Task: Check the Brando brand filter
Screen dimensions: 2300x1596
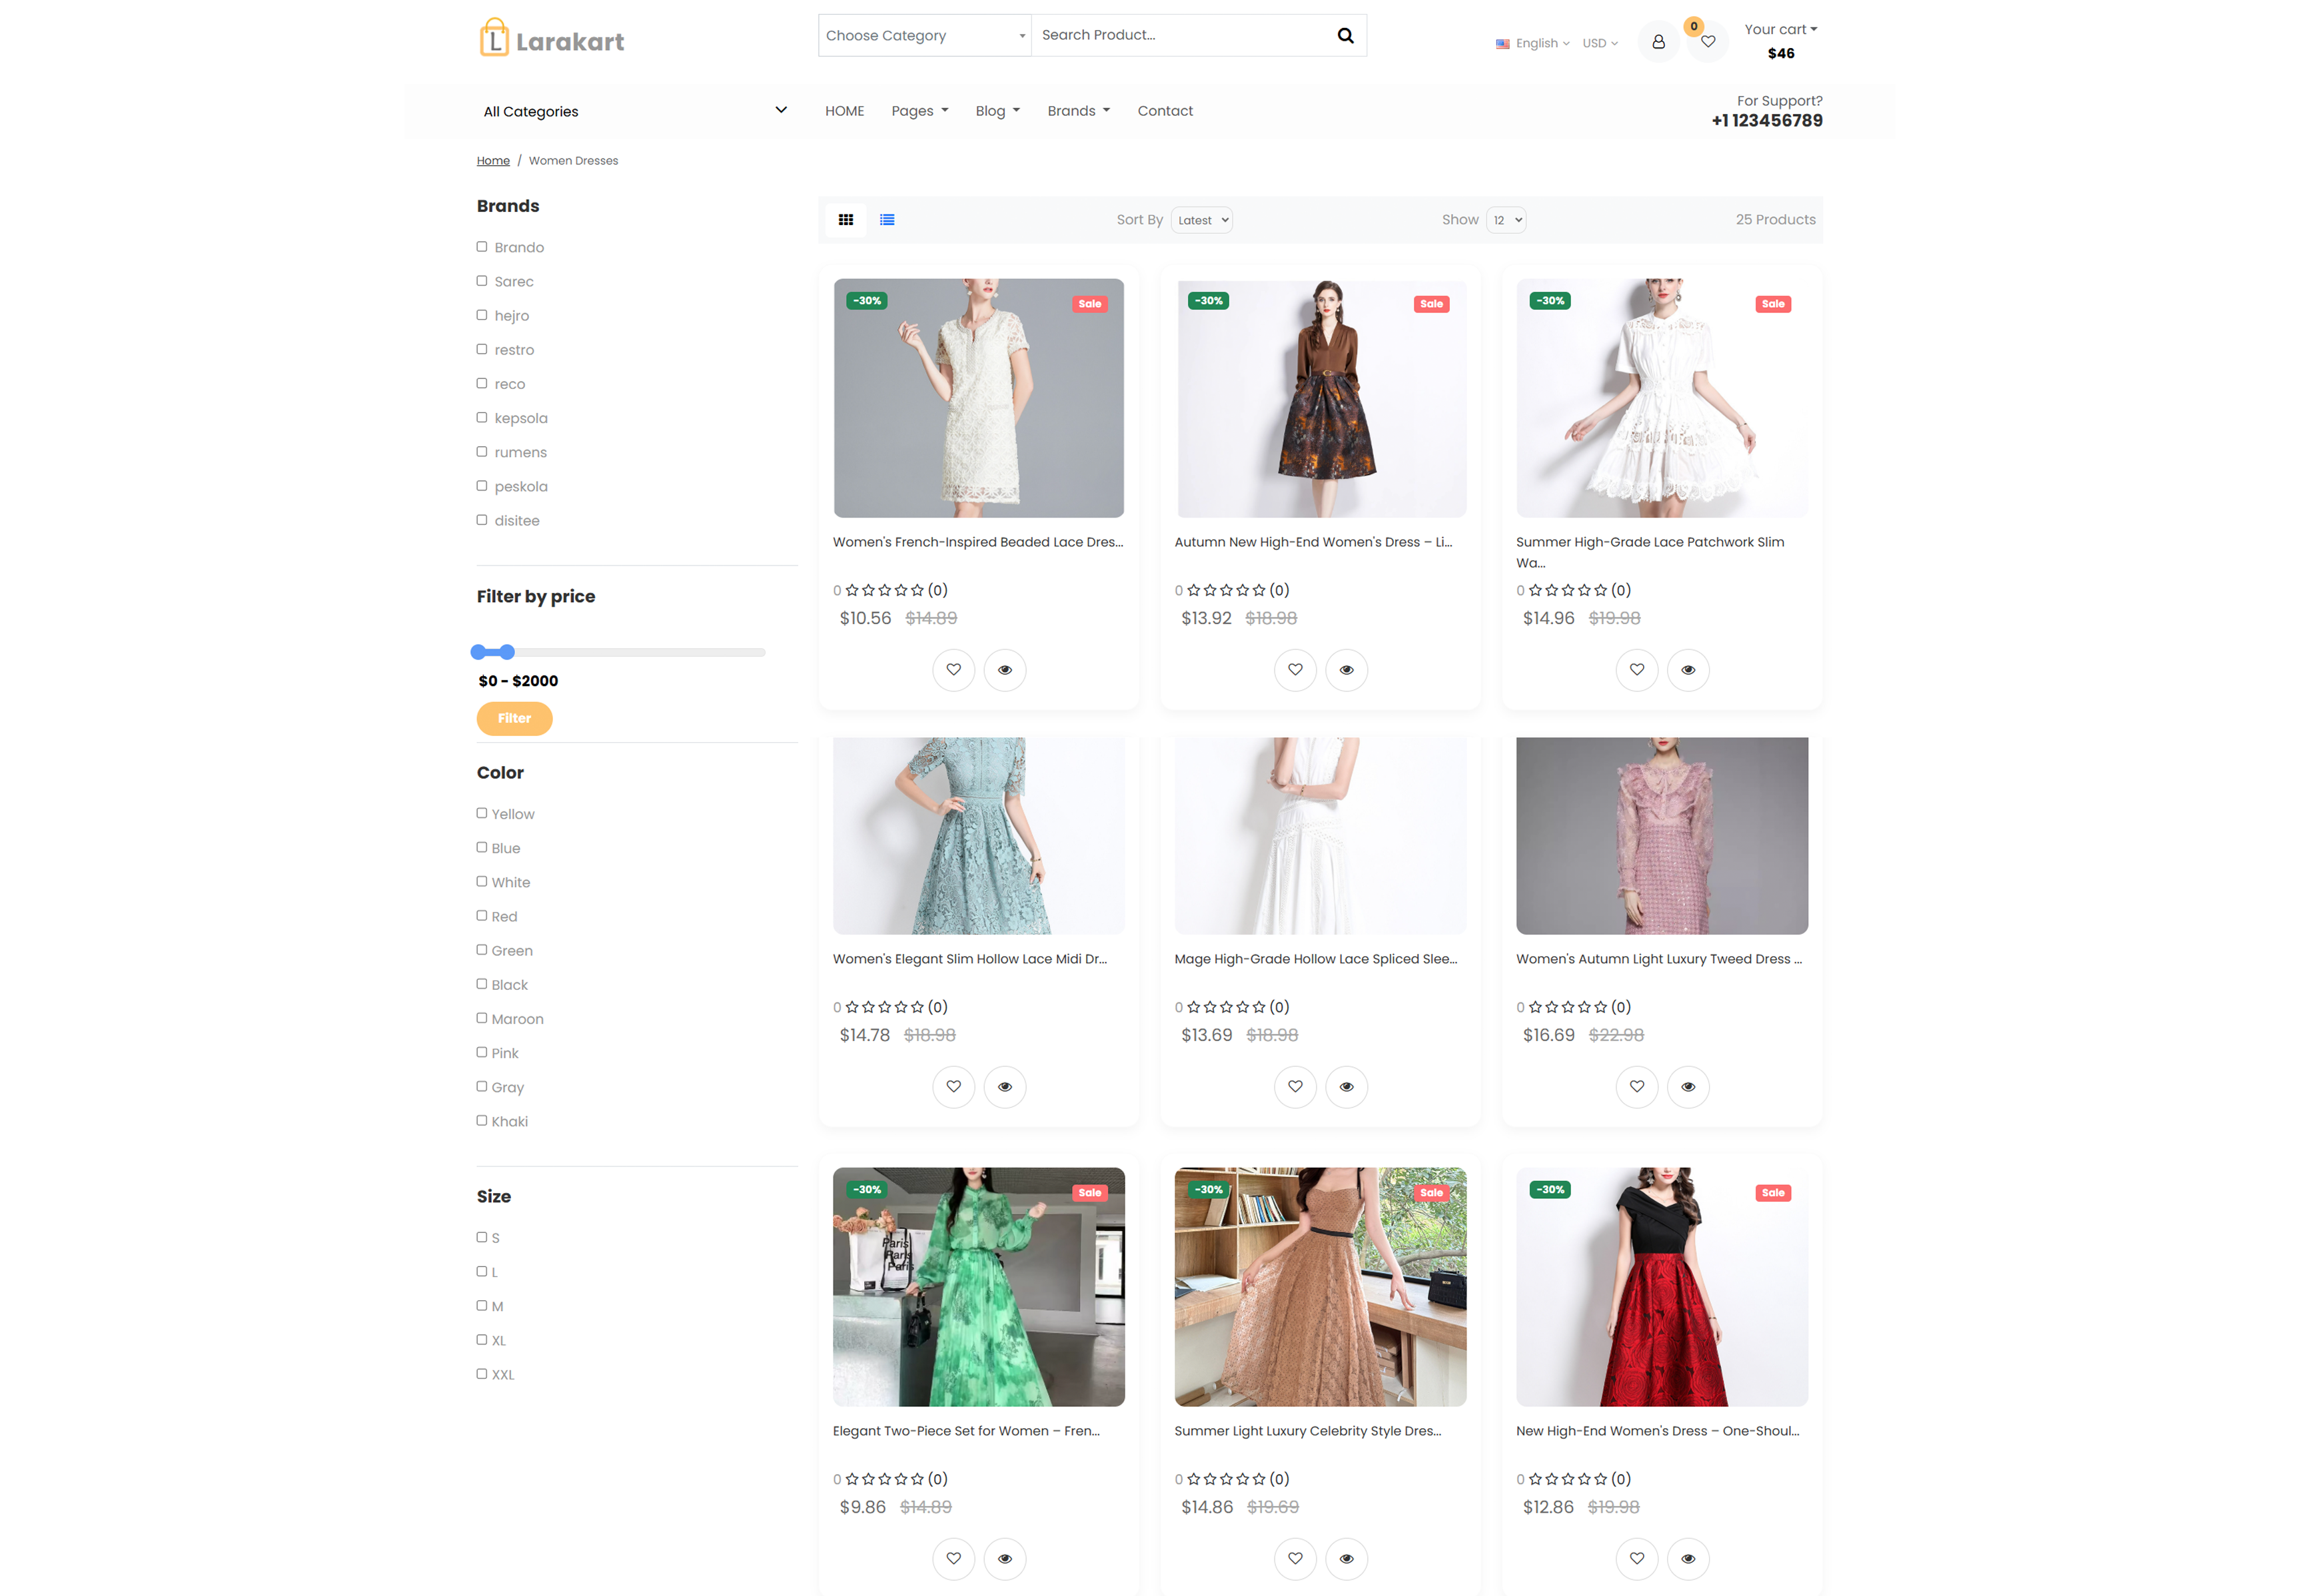Action: (x=482, y=247)
